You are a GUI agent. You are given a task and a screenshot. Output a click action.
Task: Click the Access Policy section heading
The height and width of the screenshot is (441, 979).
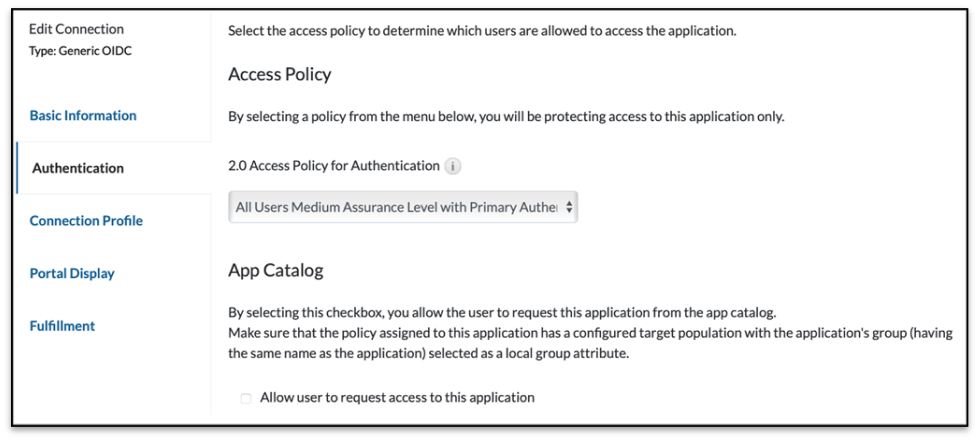(x=279, y=74)
